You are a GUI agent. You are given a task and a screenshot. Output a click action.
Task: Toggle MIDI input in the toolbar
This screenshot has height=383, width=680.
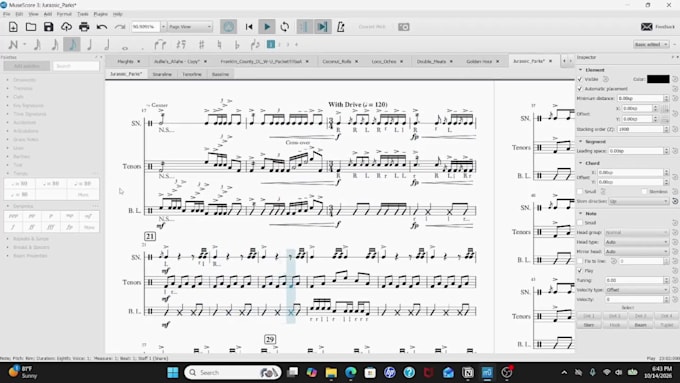[x=229, y=27]
